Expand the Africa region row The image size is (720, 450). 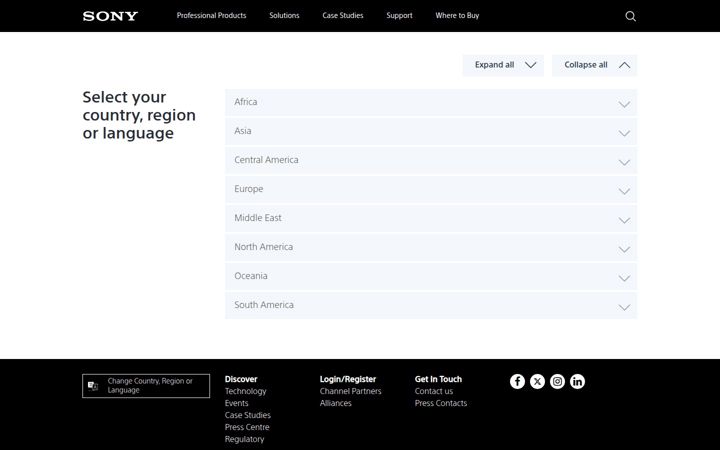point(431,102)
